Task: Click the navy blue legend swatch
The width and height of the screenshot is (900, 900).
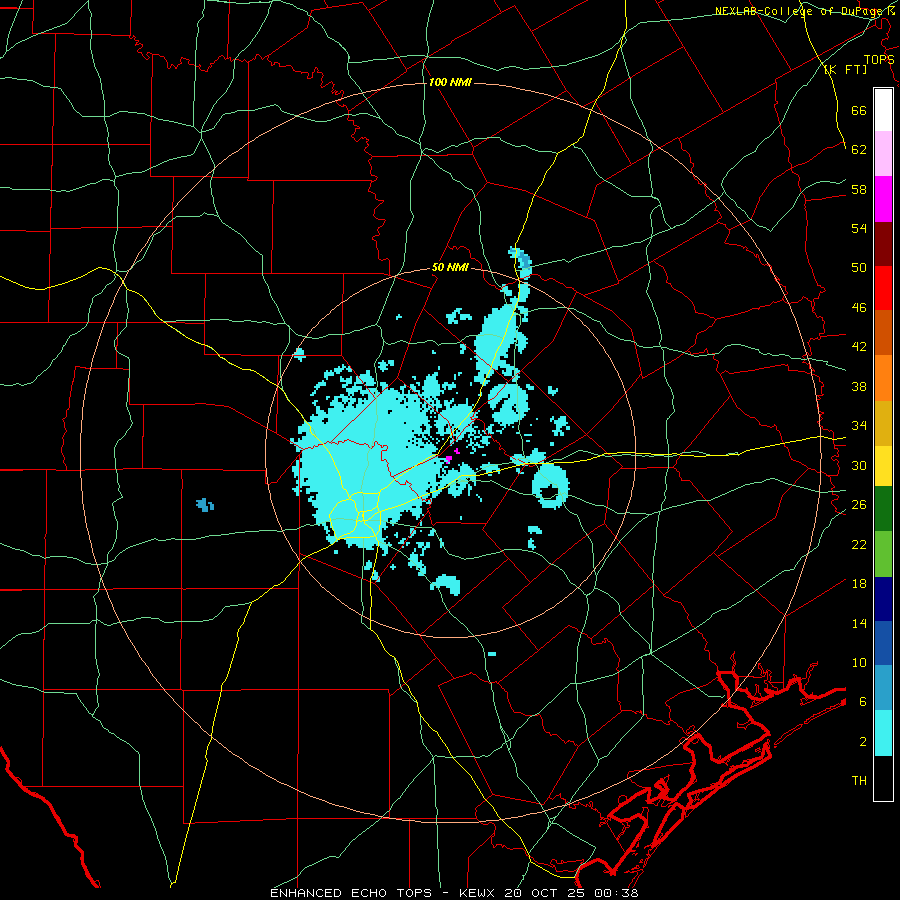Action: (x=883, y=599)
